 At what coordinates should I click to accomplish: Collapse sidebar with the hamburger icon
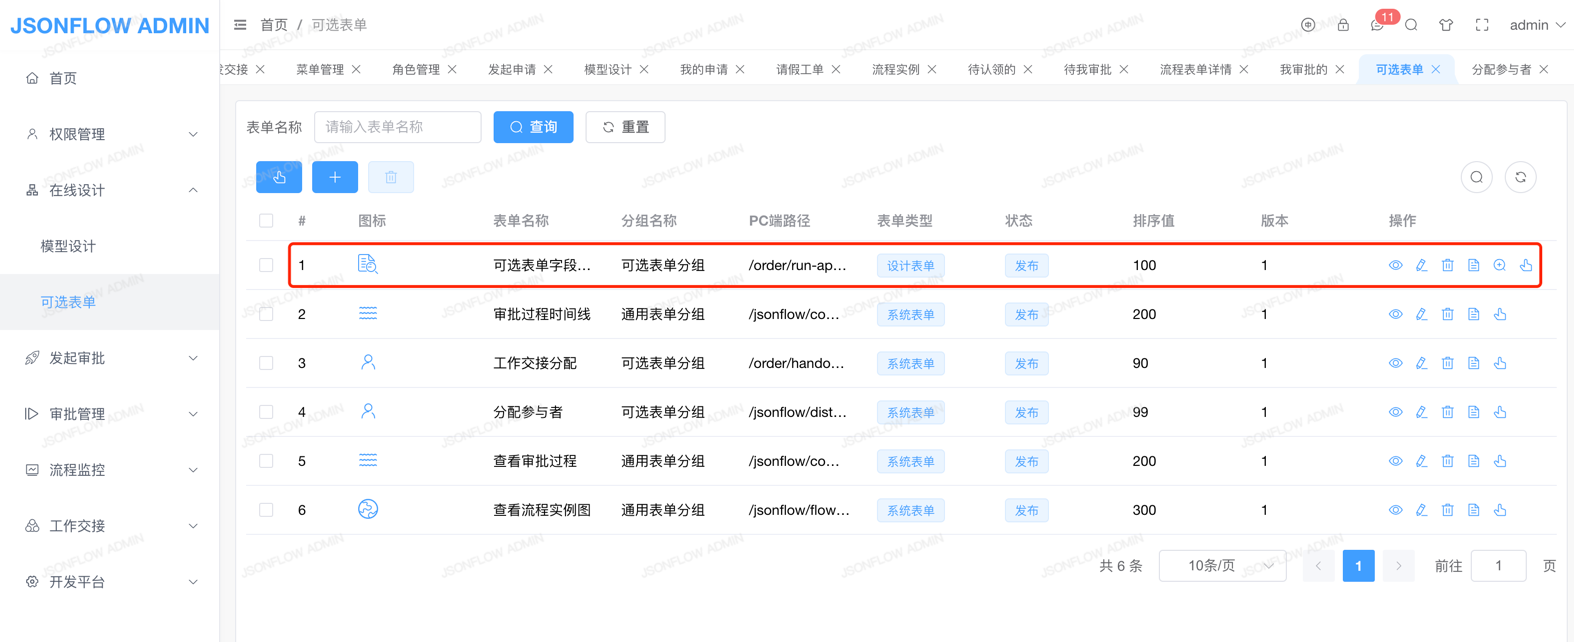coord(240,25)
